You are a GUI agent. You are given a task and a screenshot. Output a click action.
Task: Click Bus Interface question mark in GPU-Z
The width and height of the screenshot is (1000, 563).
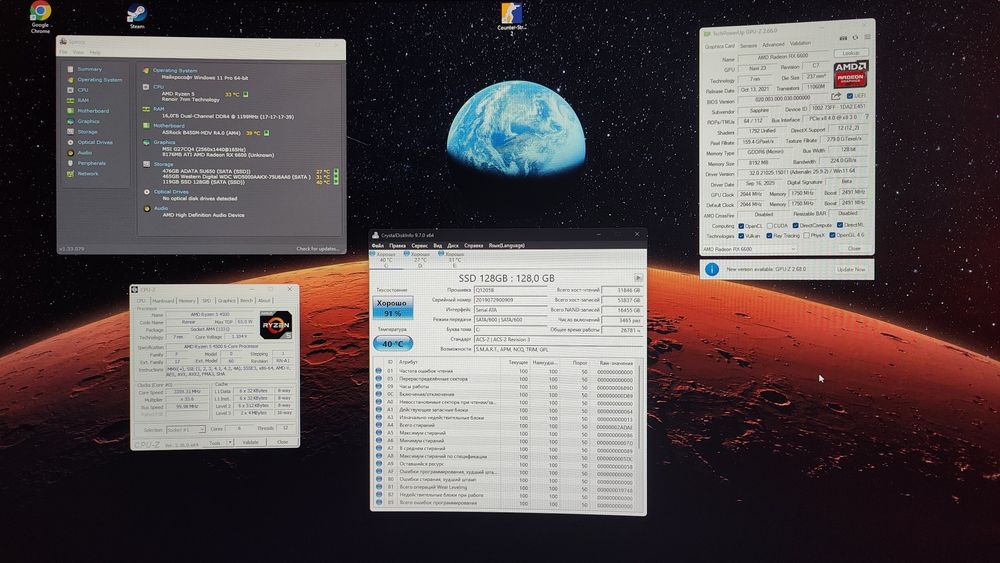866,117
